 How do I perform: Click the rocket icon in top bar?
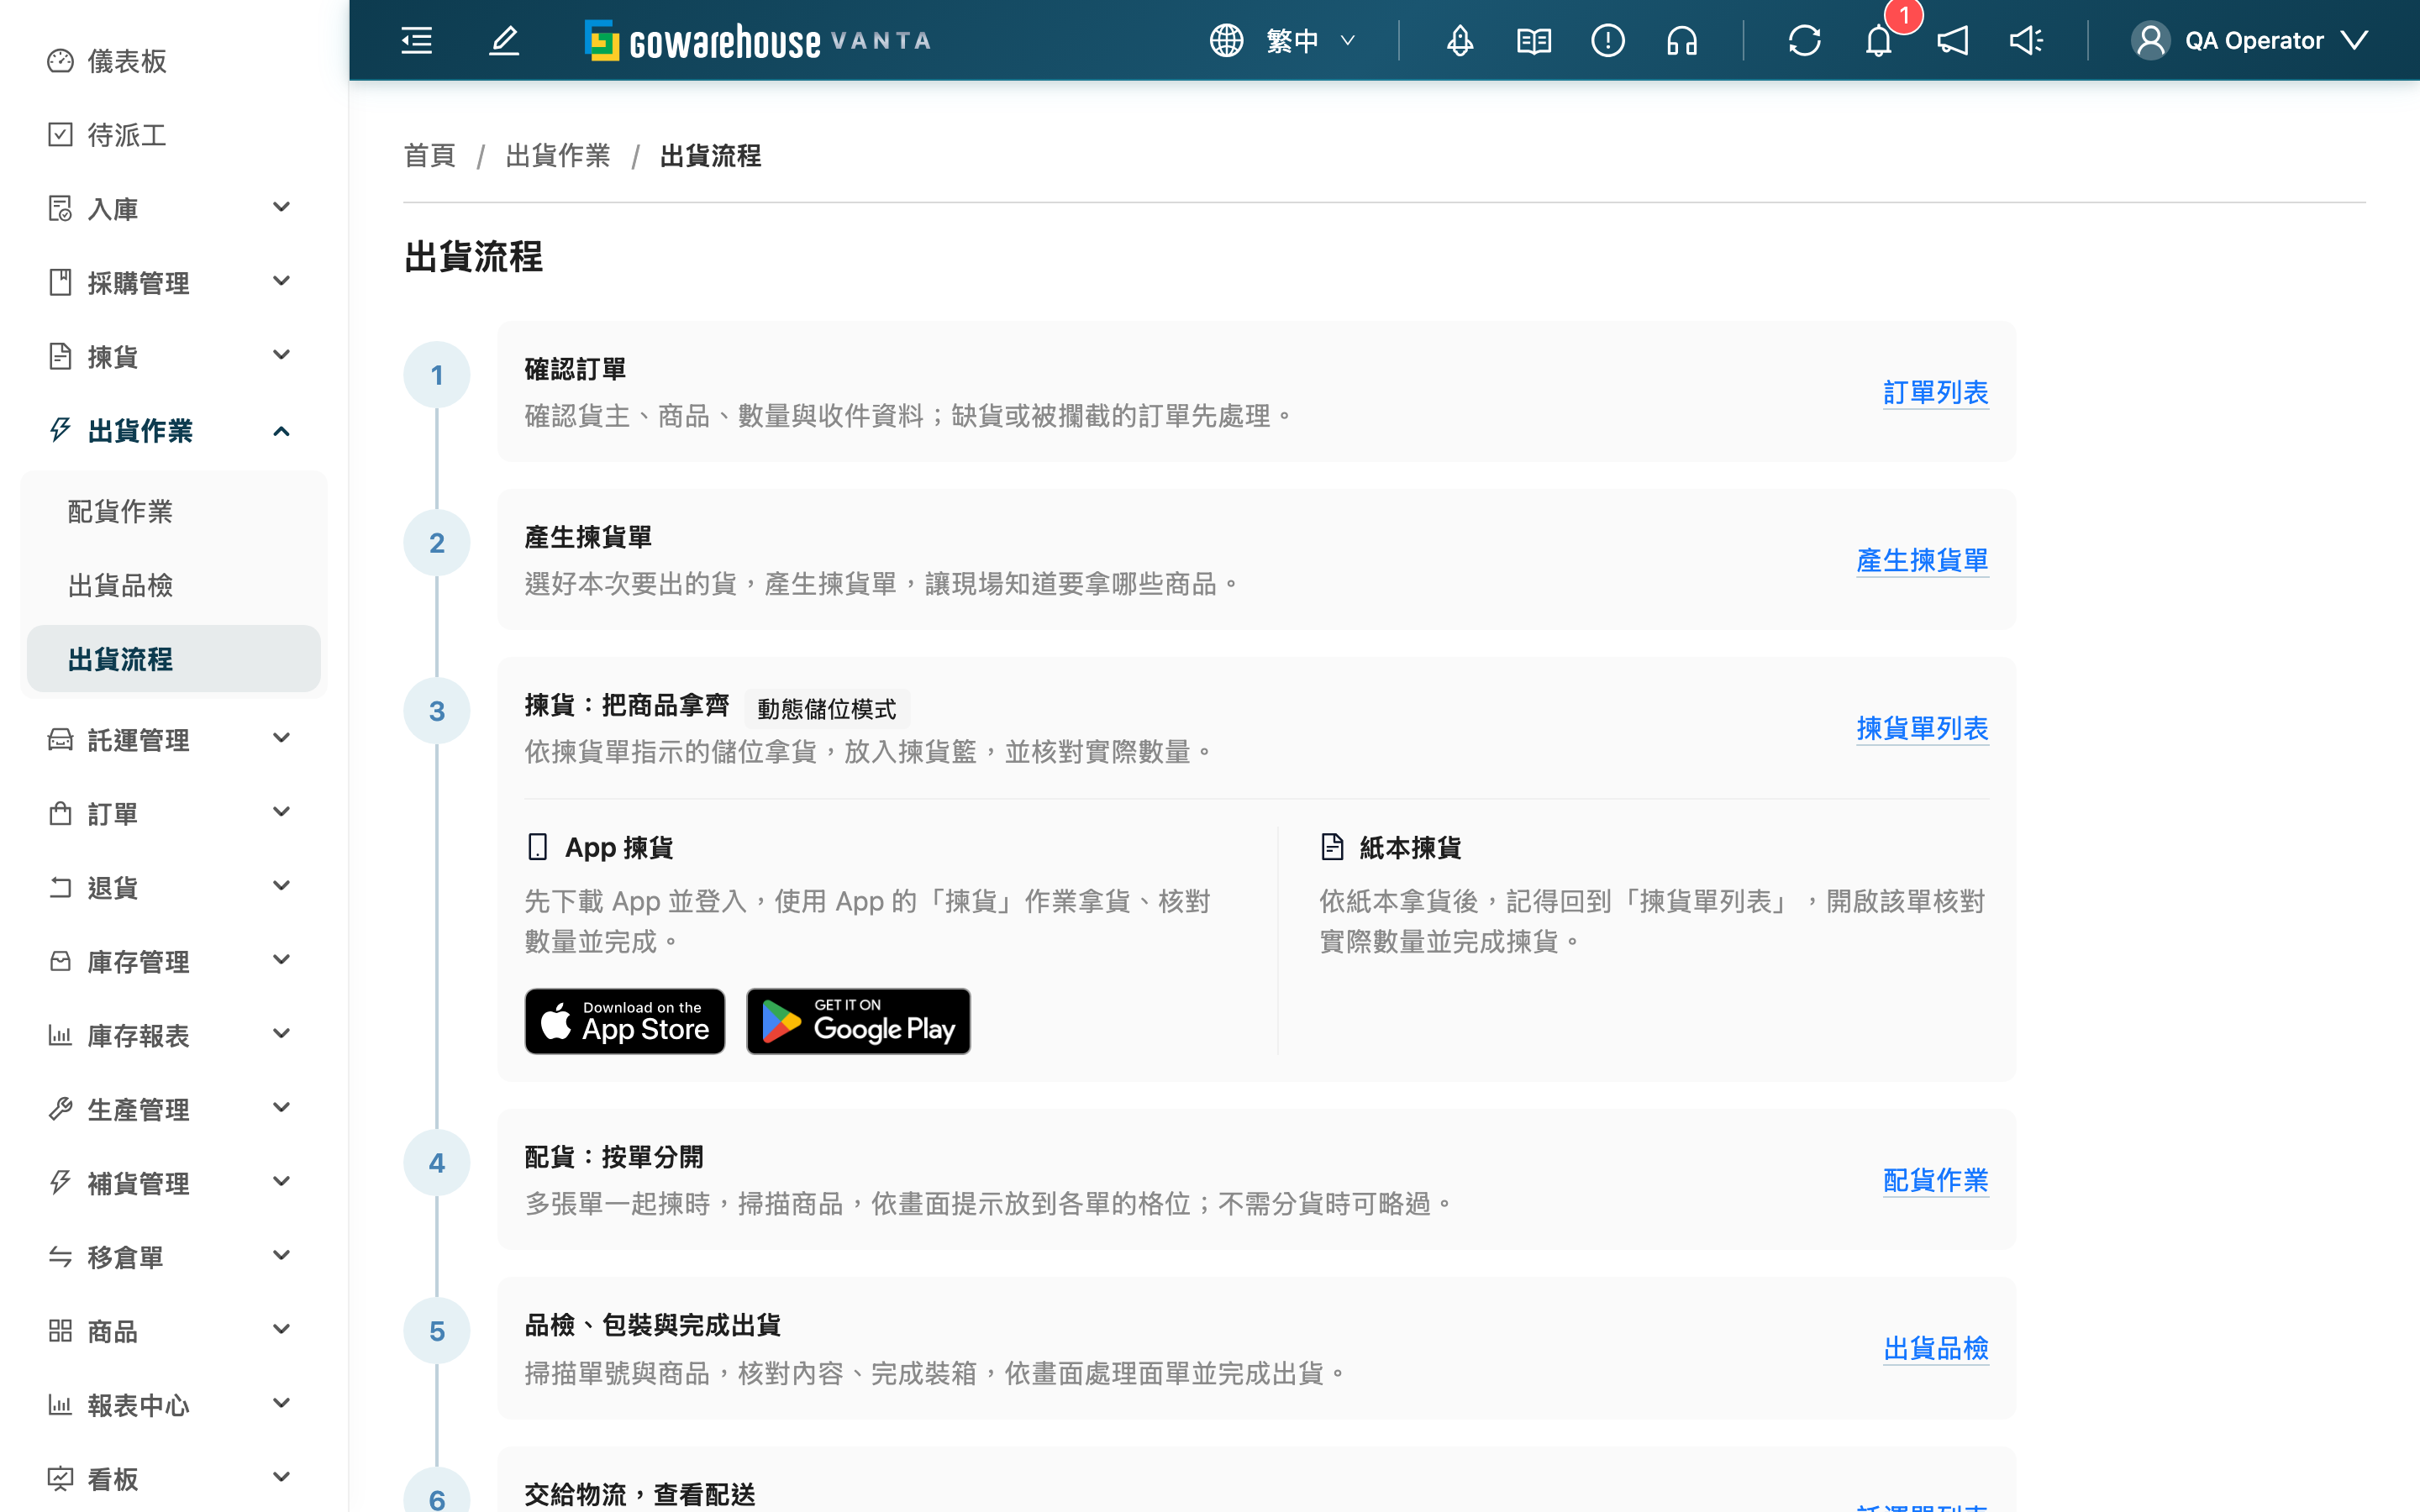(x=1460, y=41)
